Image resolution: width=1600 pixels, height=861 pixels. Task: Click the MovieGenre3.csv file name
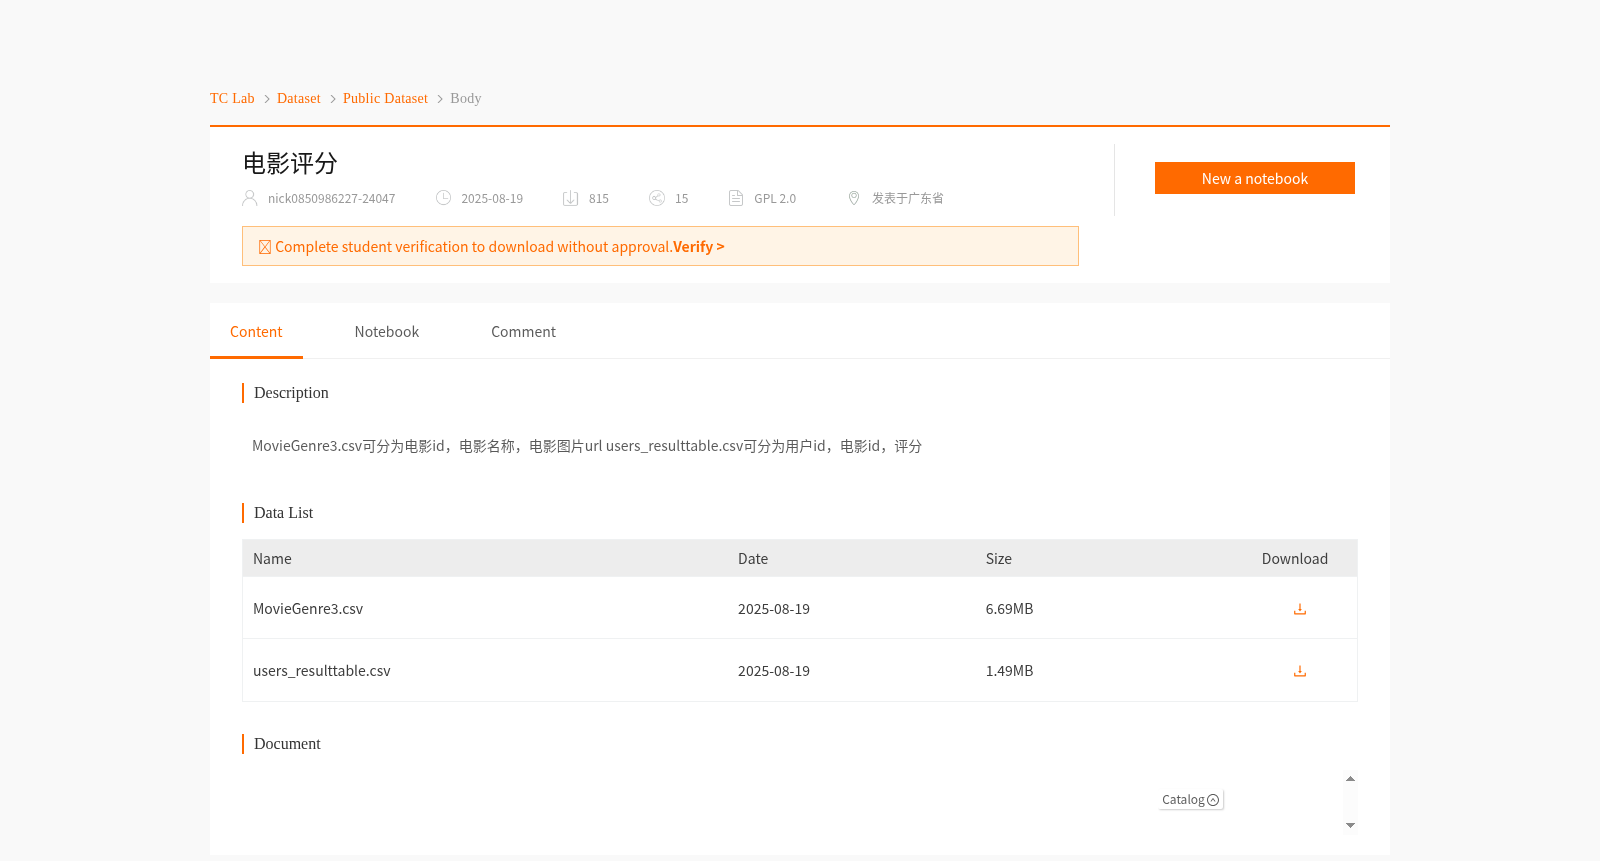click(x=308, y=609)
